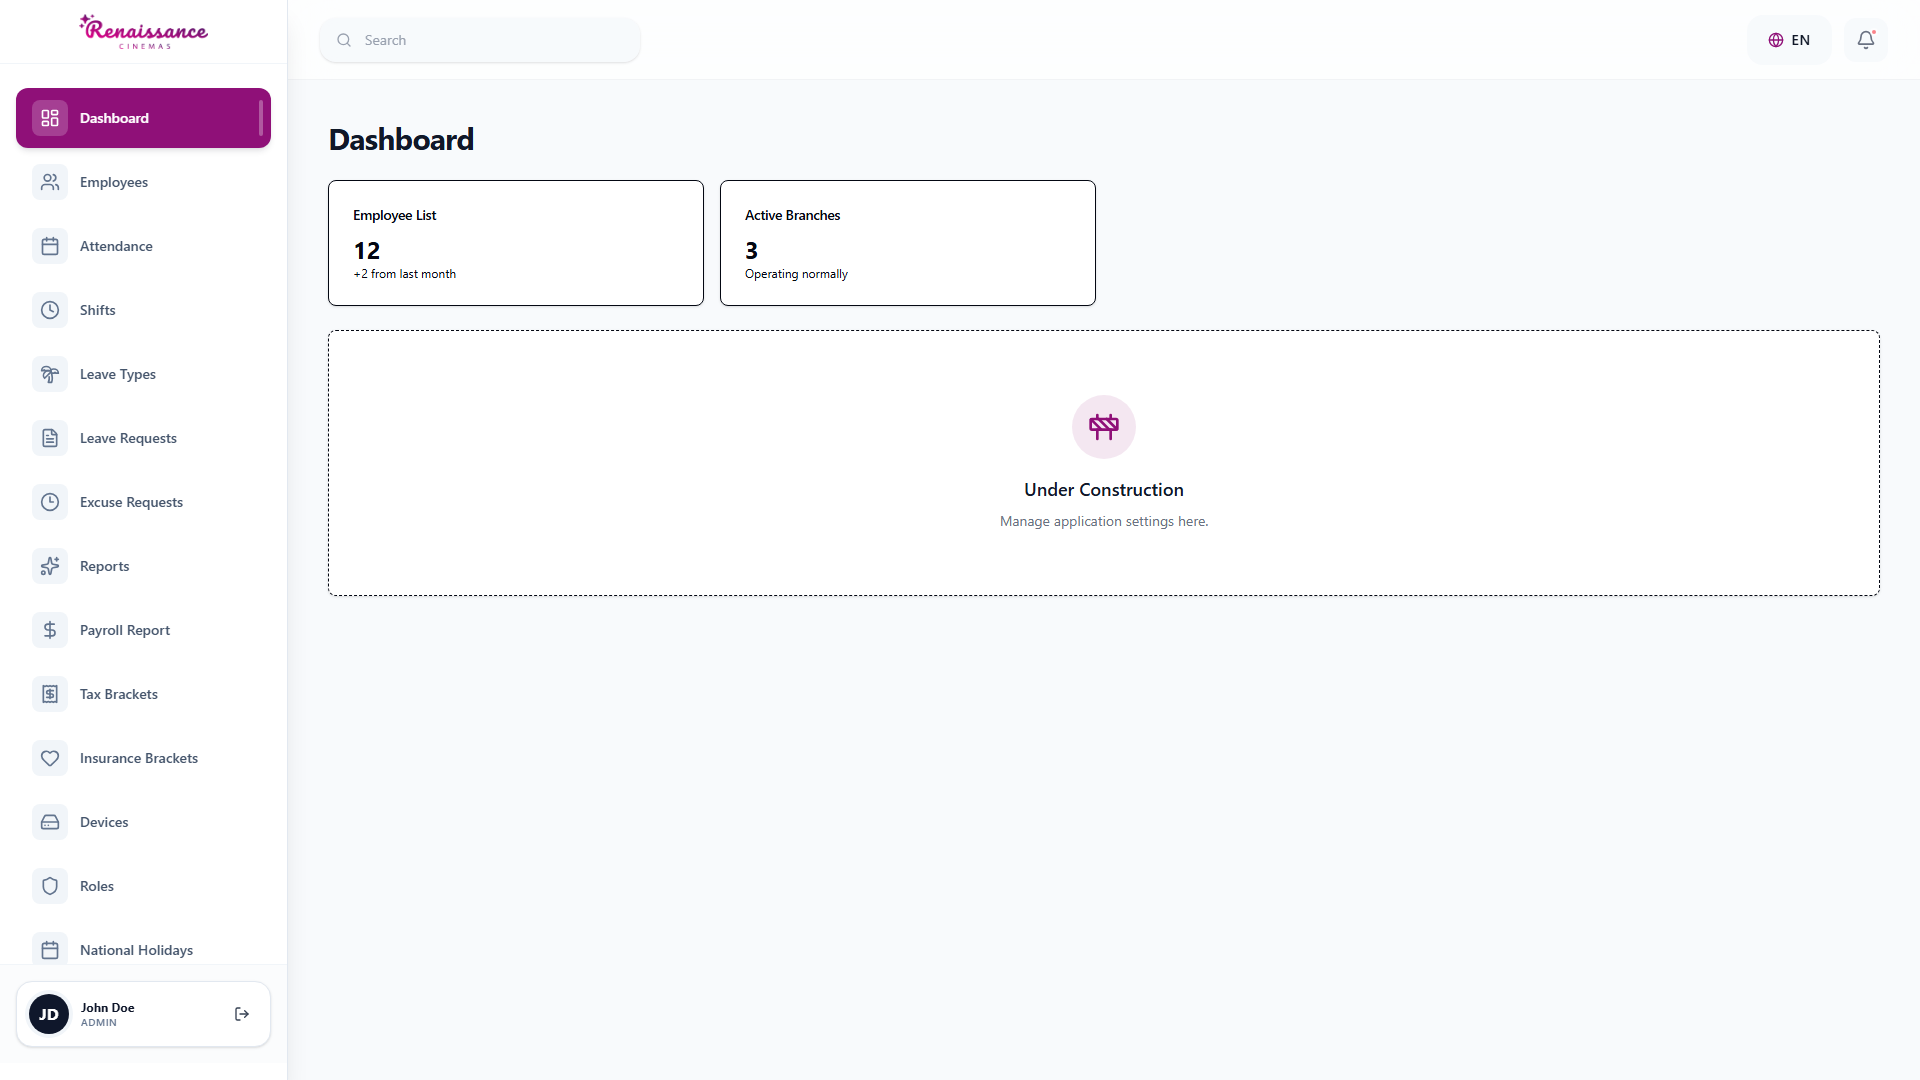Click the Insurance Brackets heart icon
Image resolution: width=1920 pixels, height=1080 pixels.
click(50, 758)
